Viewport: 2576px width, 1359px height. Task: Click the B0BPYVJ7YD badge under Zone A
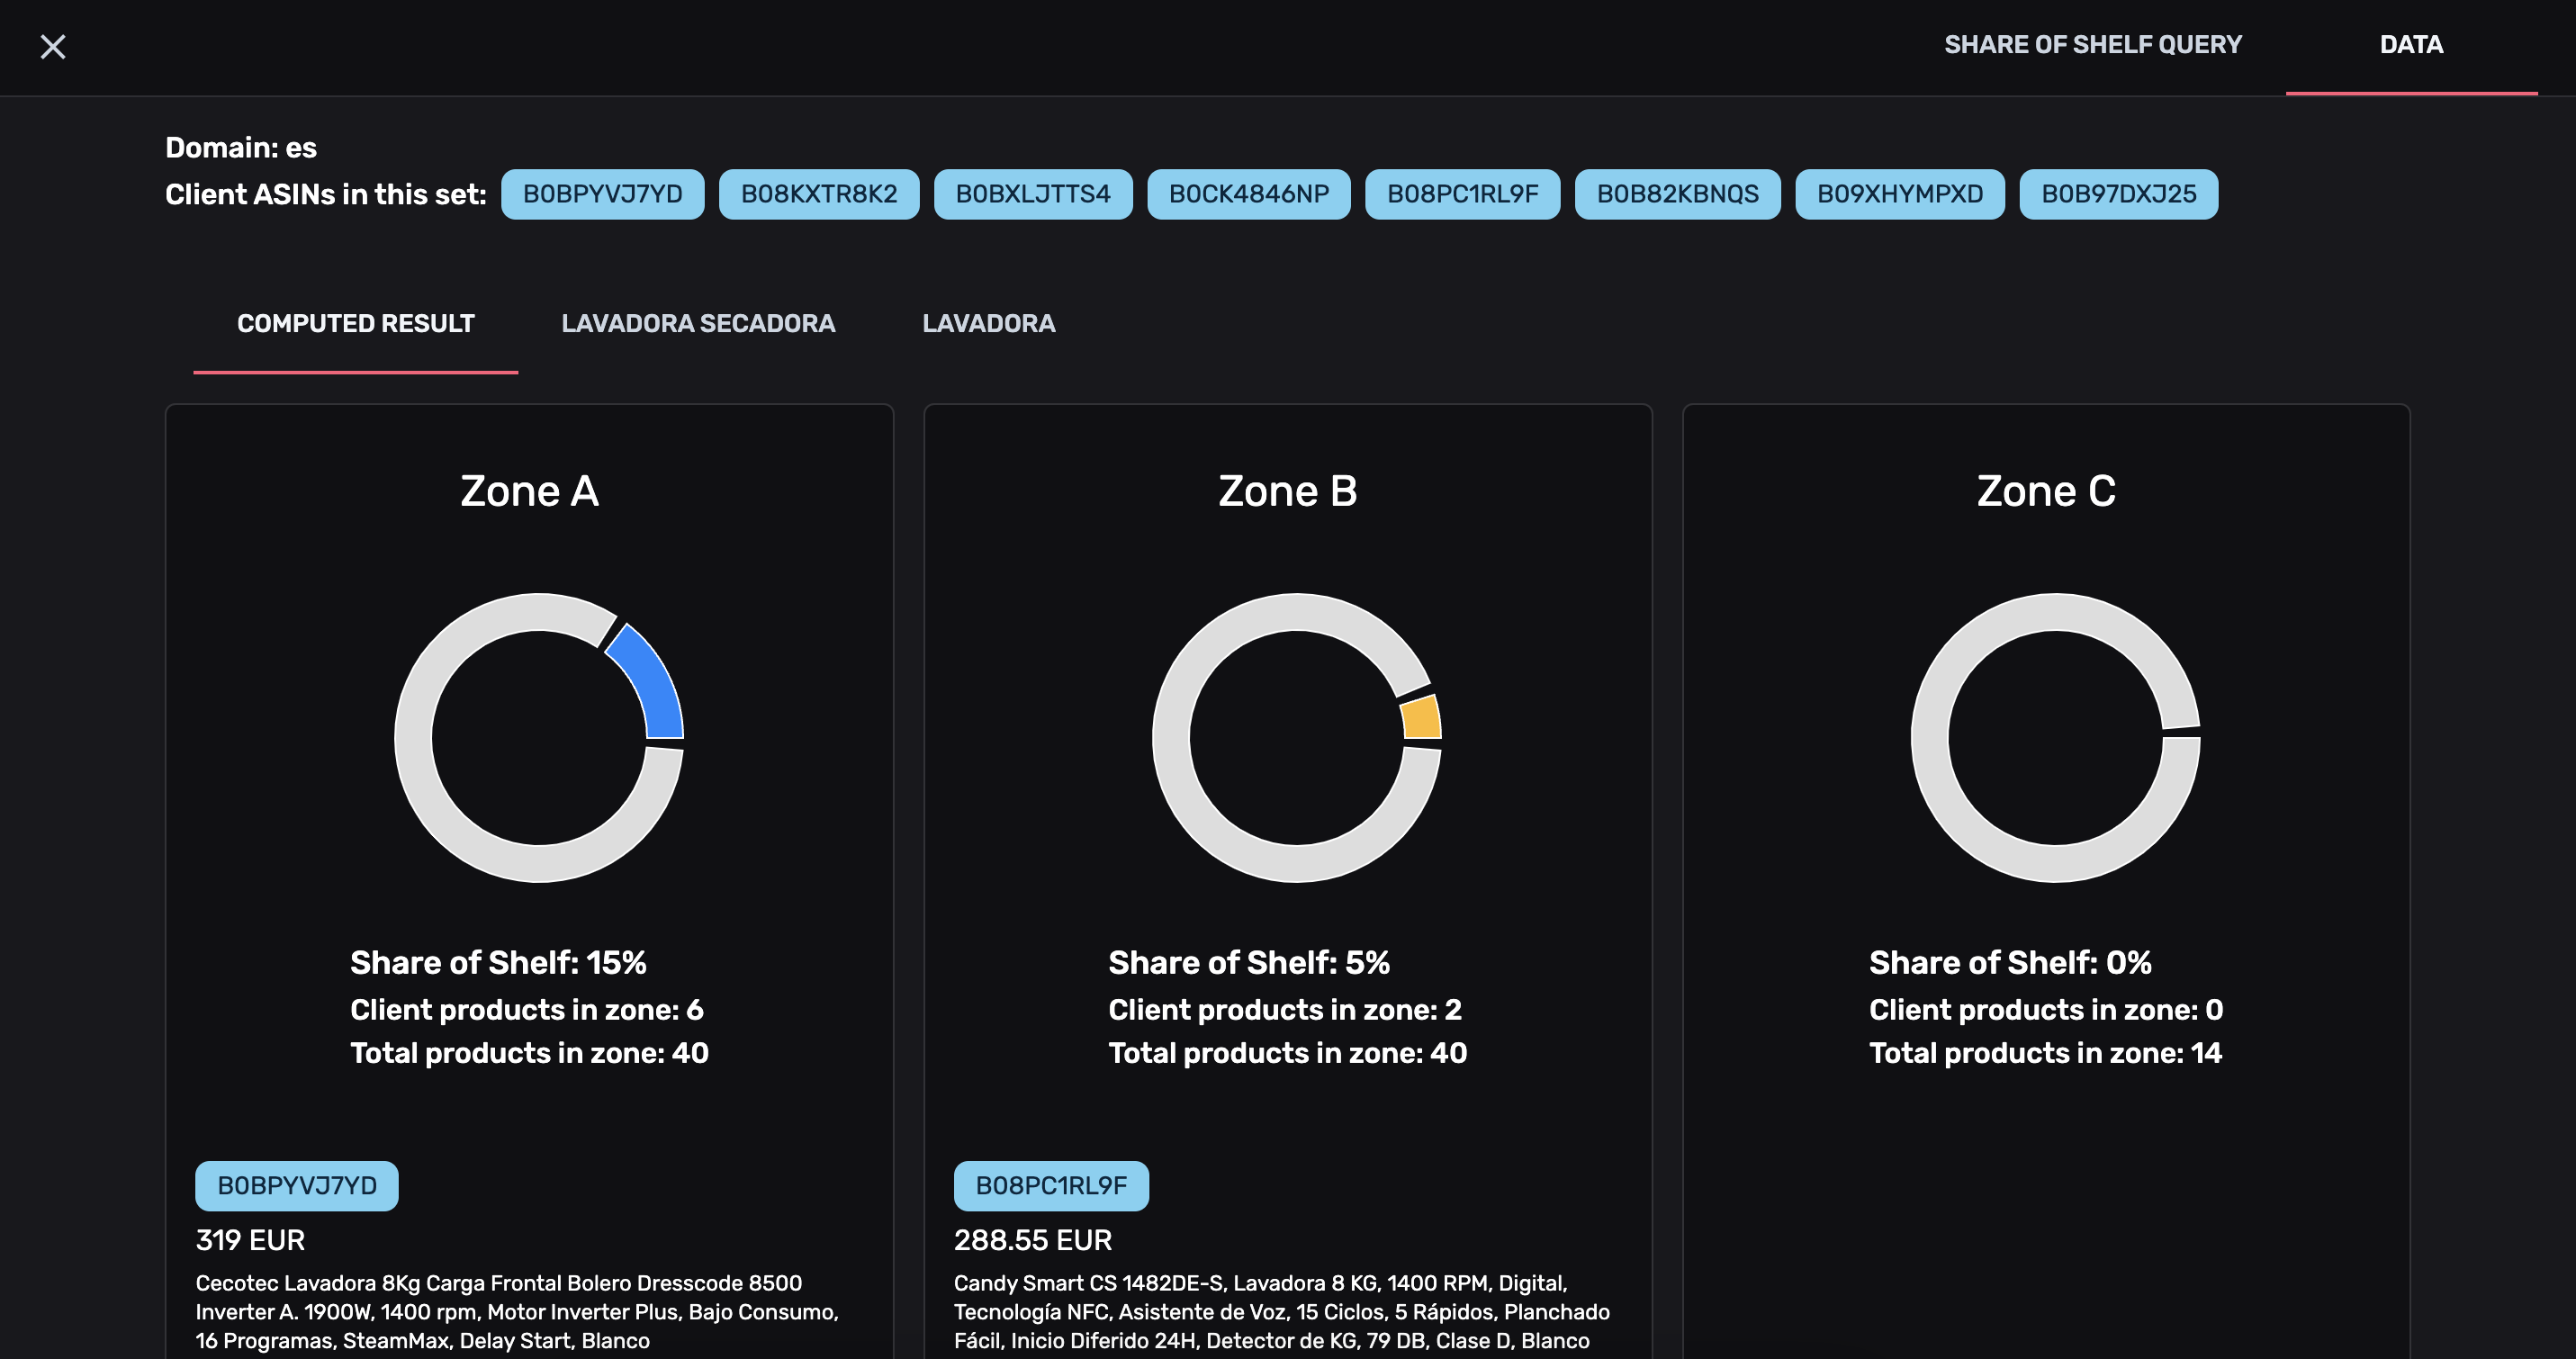click(x=296, y=1185)
